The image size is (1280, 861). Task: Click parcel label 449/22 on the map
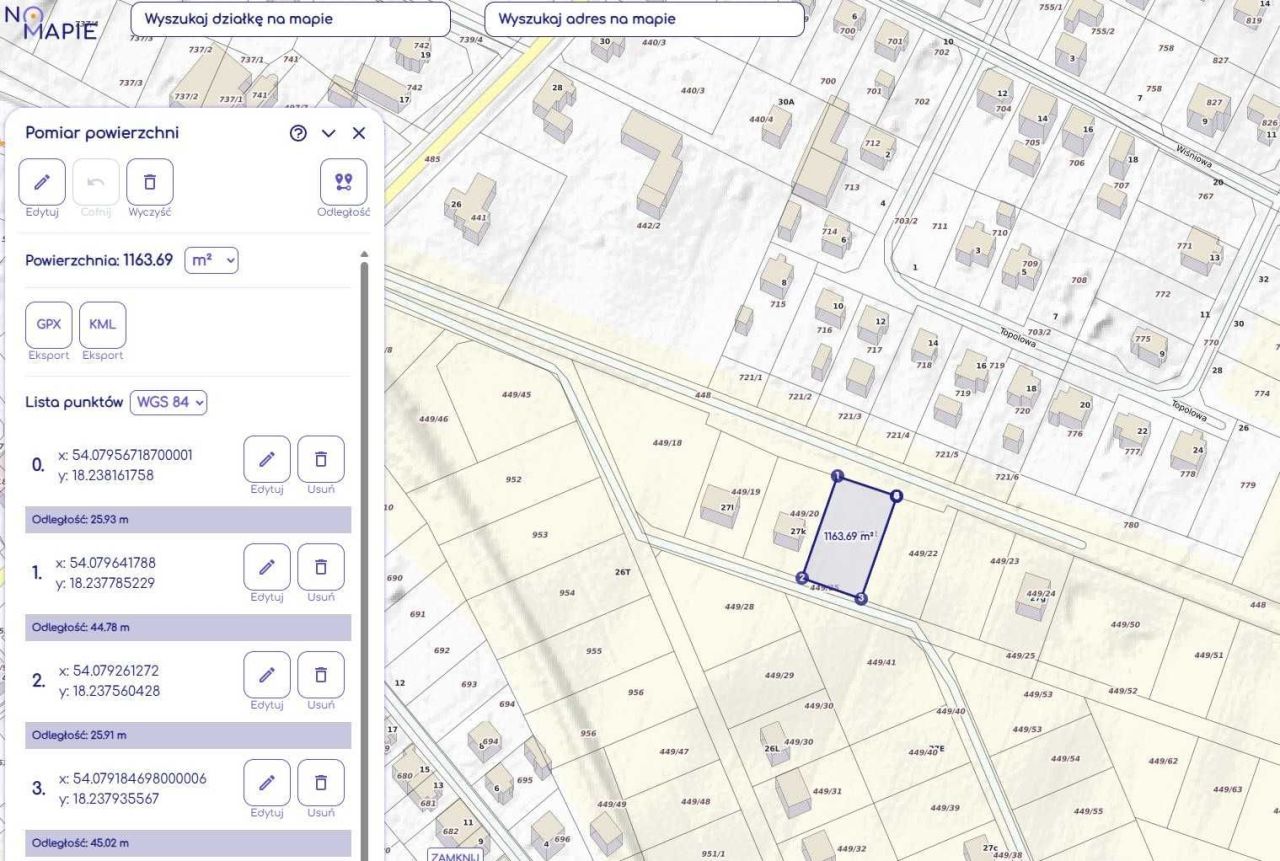pyautogui.click(x=923, y=553)
